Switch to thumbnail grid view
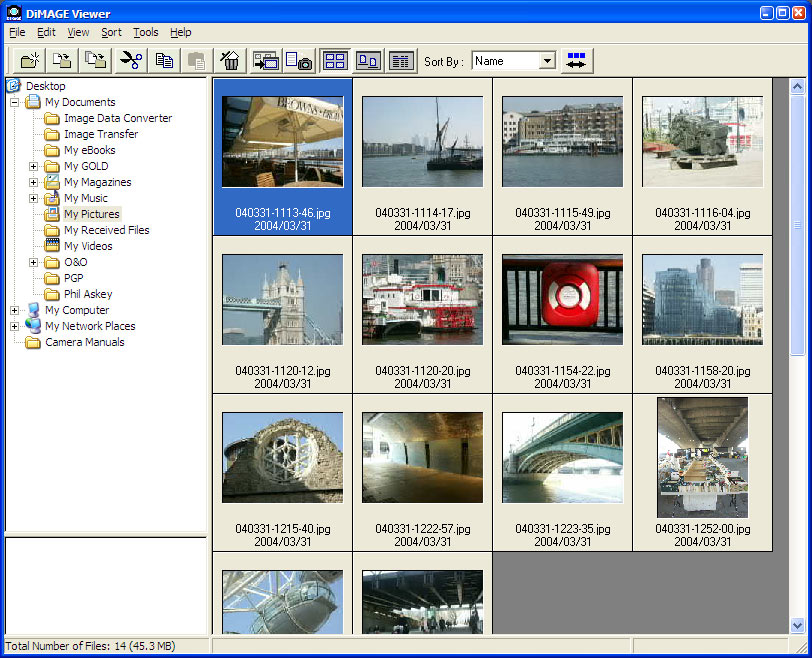Viewport: 812px width, 658px height. (335, 61)
